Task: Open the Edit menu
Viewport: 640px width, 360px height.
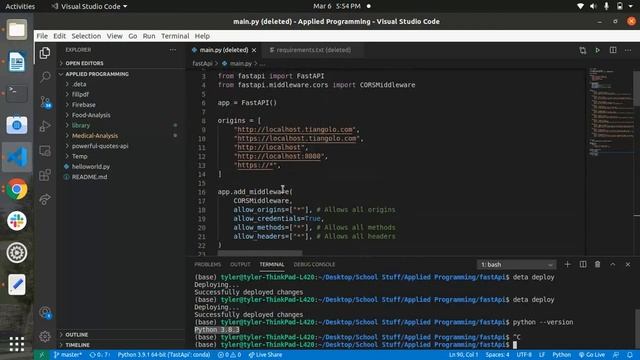Action: 59,36
